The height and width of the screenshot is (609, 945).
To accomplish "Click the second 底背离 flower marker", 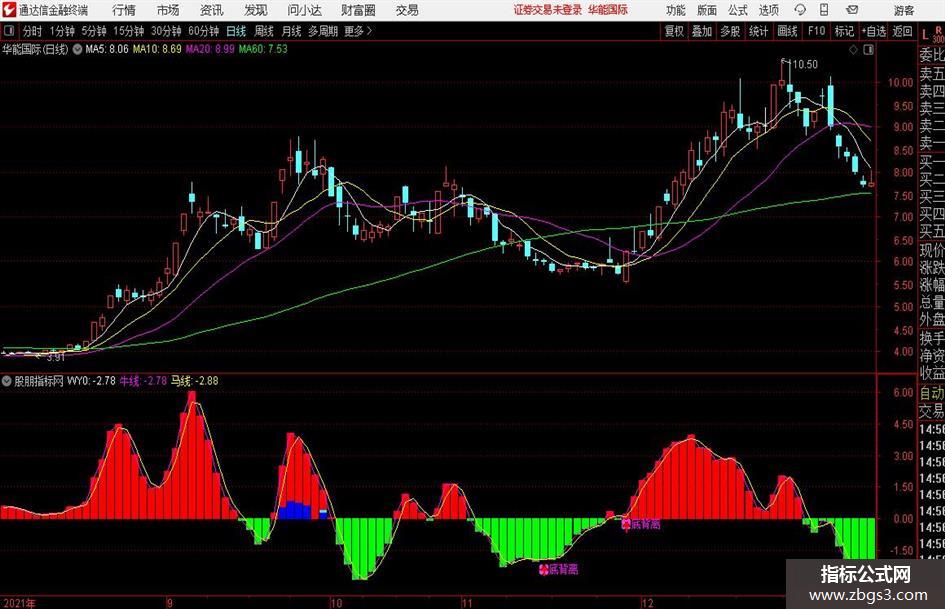I will [x=626, y=524].
